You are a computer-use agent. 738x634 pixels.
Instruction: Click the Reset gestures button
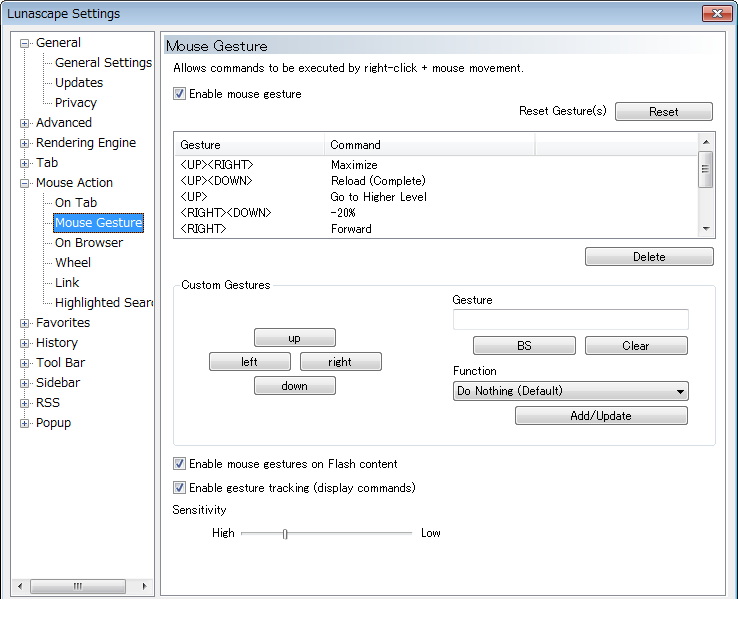coord(664,112)
